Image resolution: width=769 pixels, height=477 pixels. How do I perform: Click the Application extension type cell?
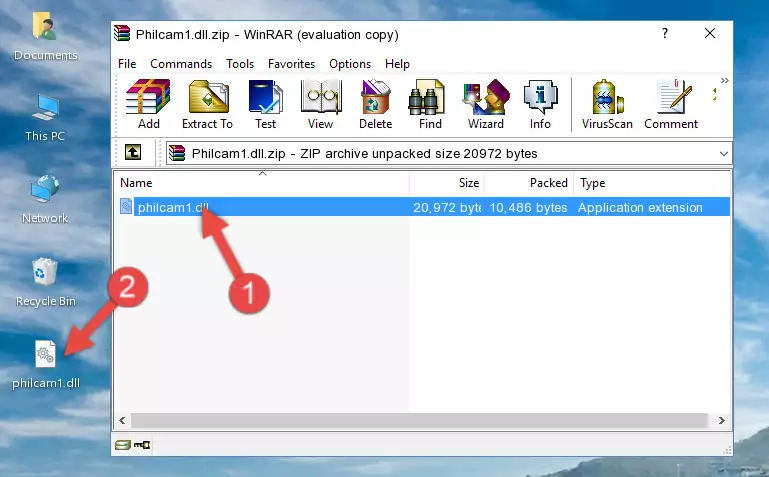pyautogui.click(x=640, y=207)
